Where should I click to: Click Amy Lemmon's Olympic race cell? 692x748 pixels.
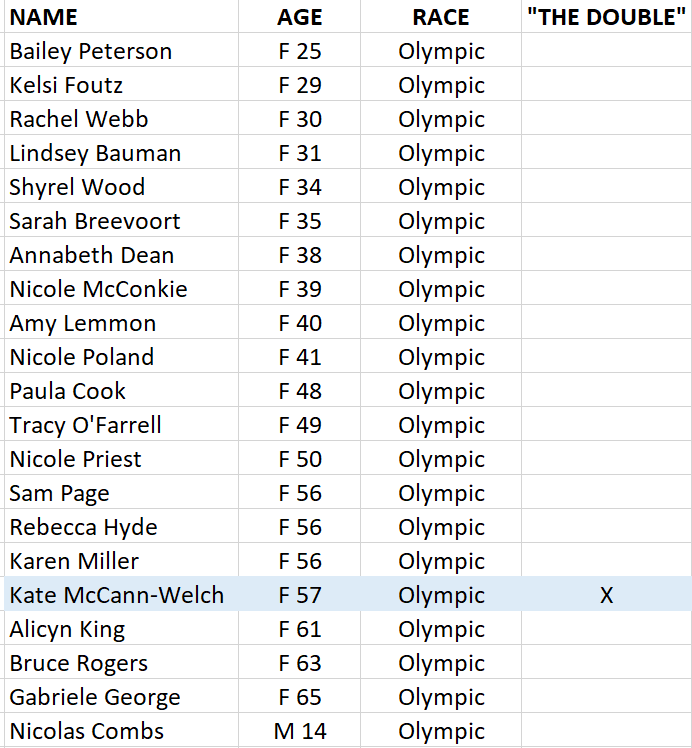441,322
